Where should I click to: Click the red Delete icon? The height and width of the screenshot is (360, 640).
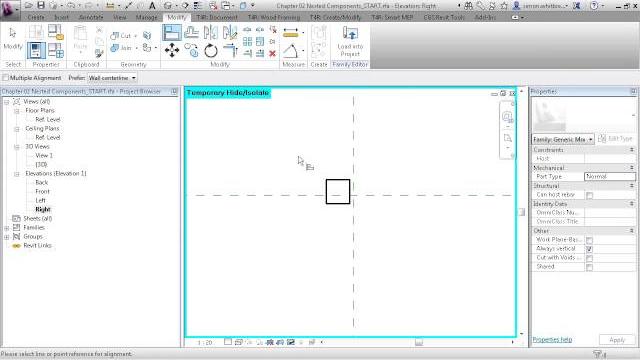click(272, 53)
